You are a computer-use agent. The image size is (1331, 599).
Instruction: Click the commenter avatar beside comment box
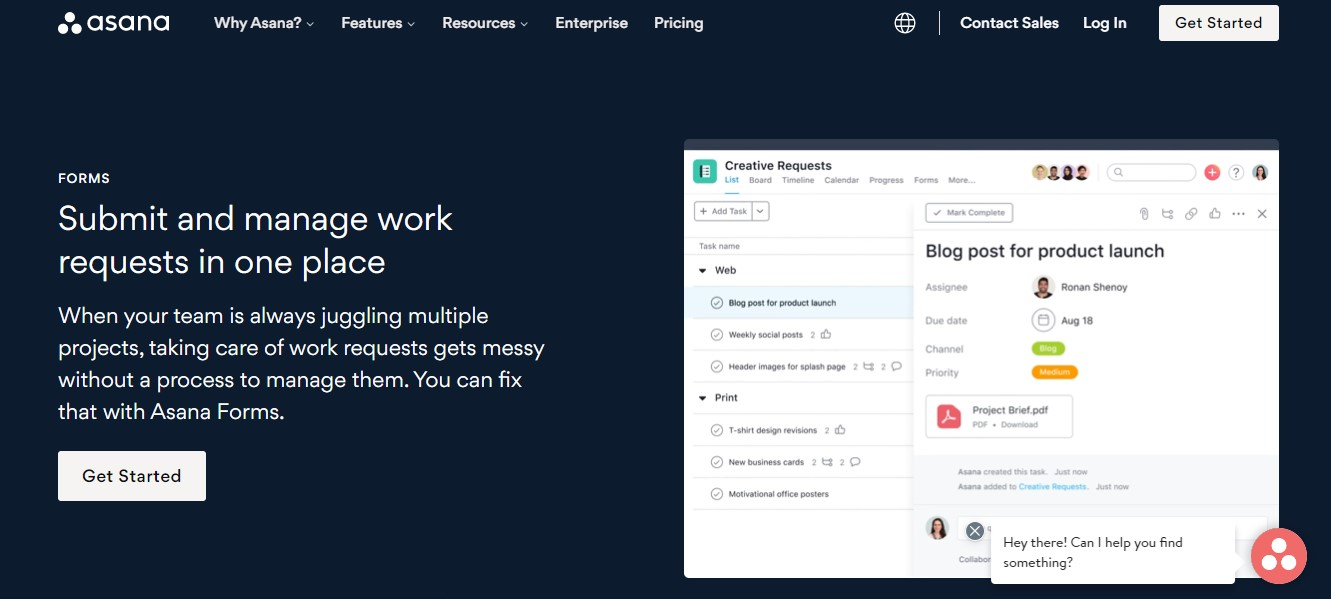(937, 528)
